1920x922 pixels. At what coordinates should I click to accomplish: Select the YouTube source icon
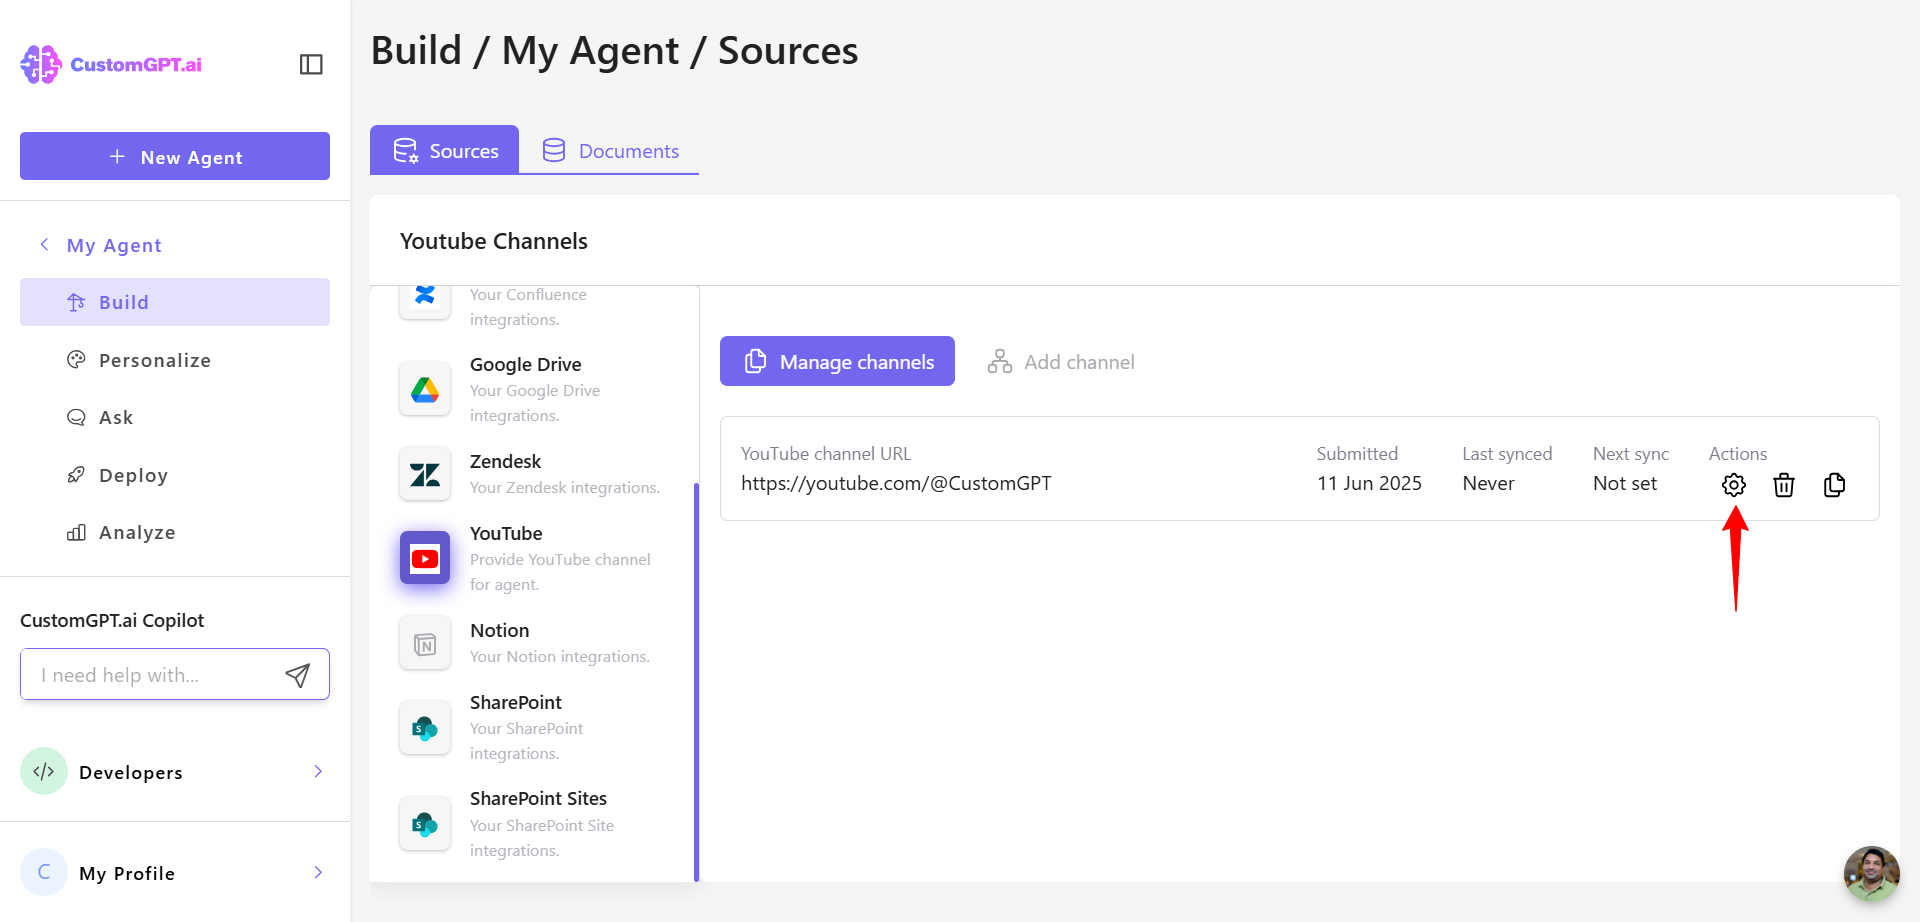[425, 558]
